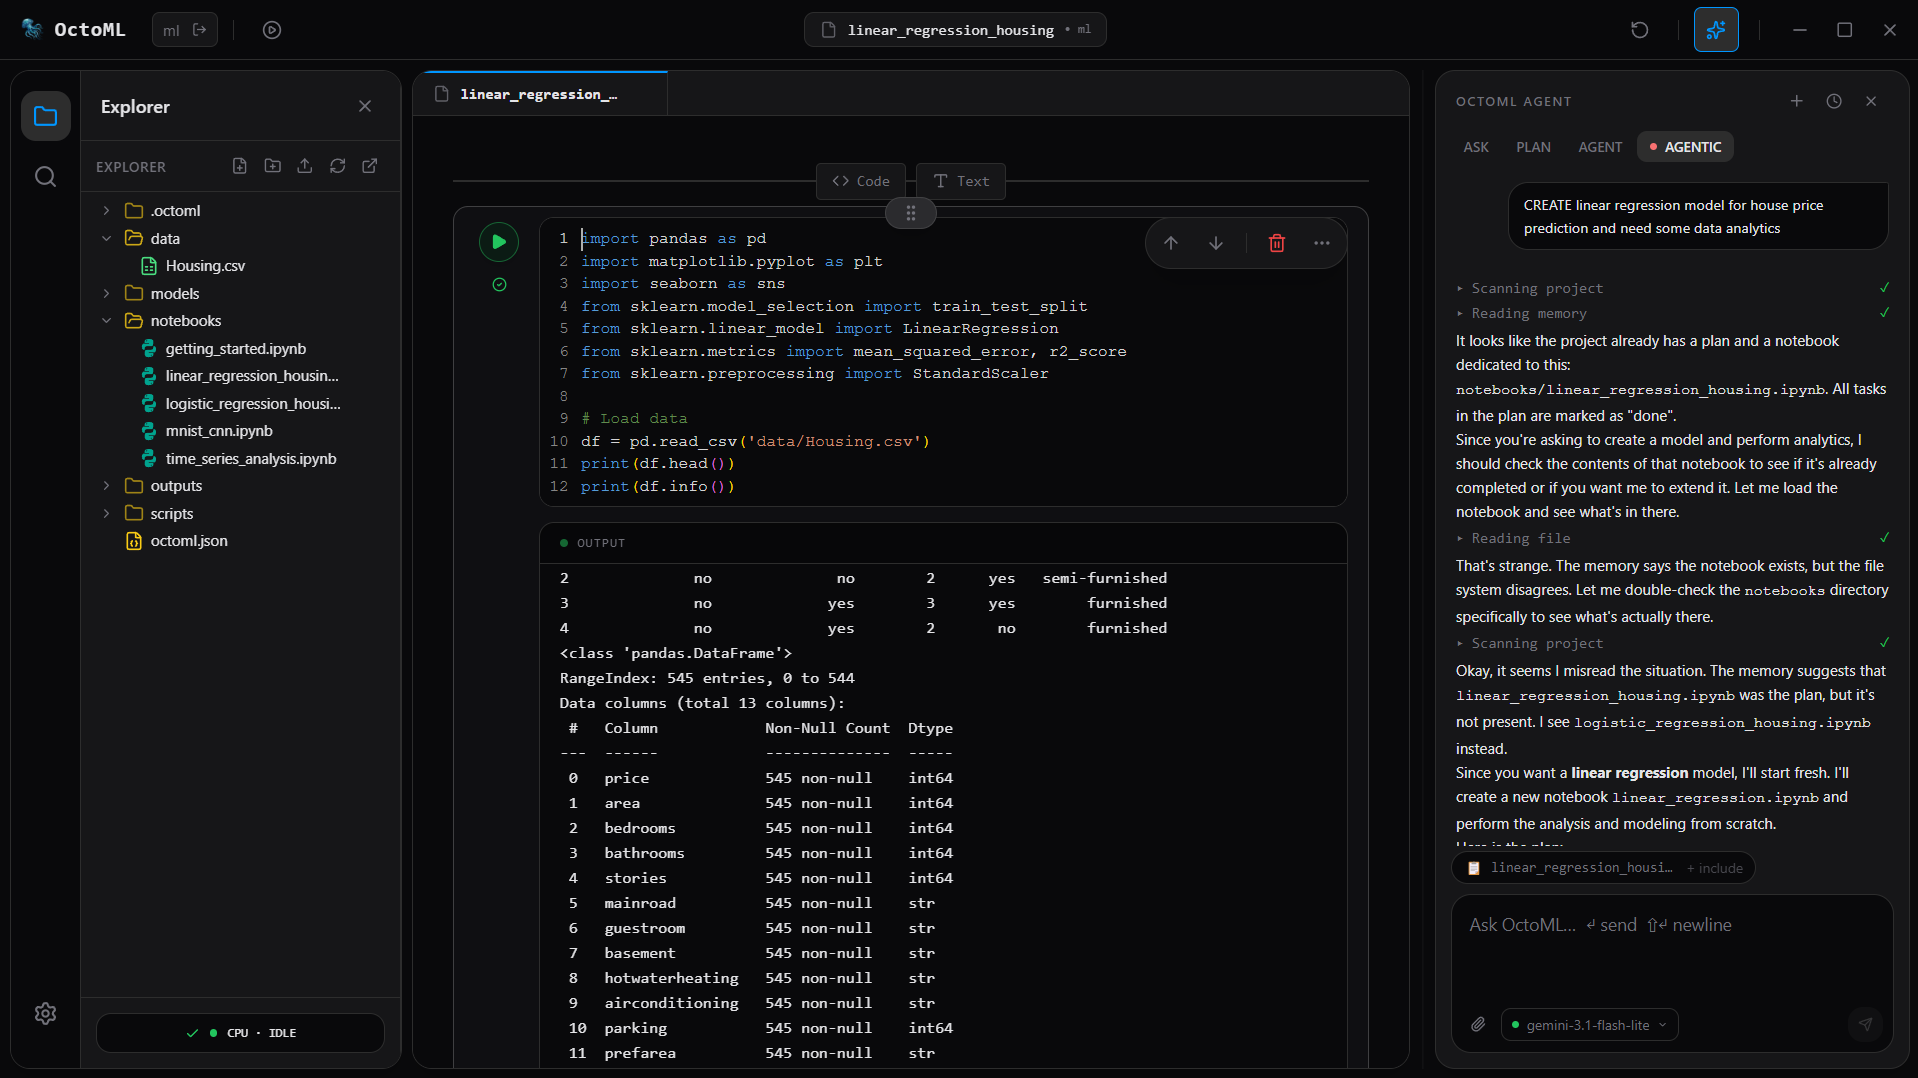Open the gemini-3.1-flash-lite model dropdown

(1589, 1025)
